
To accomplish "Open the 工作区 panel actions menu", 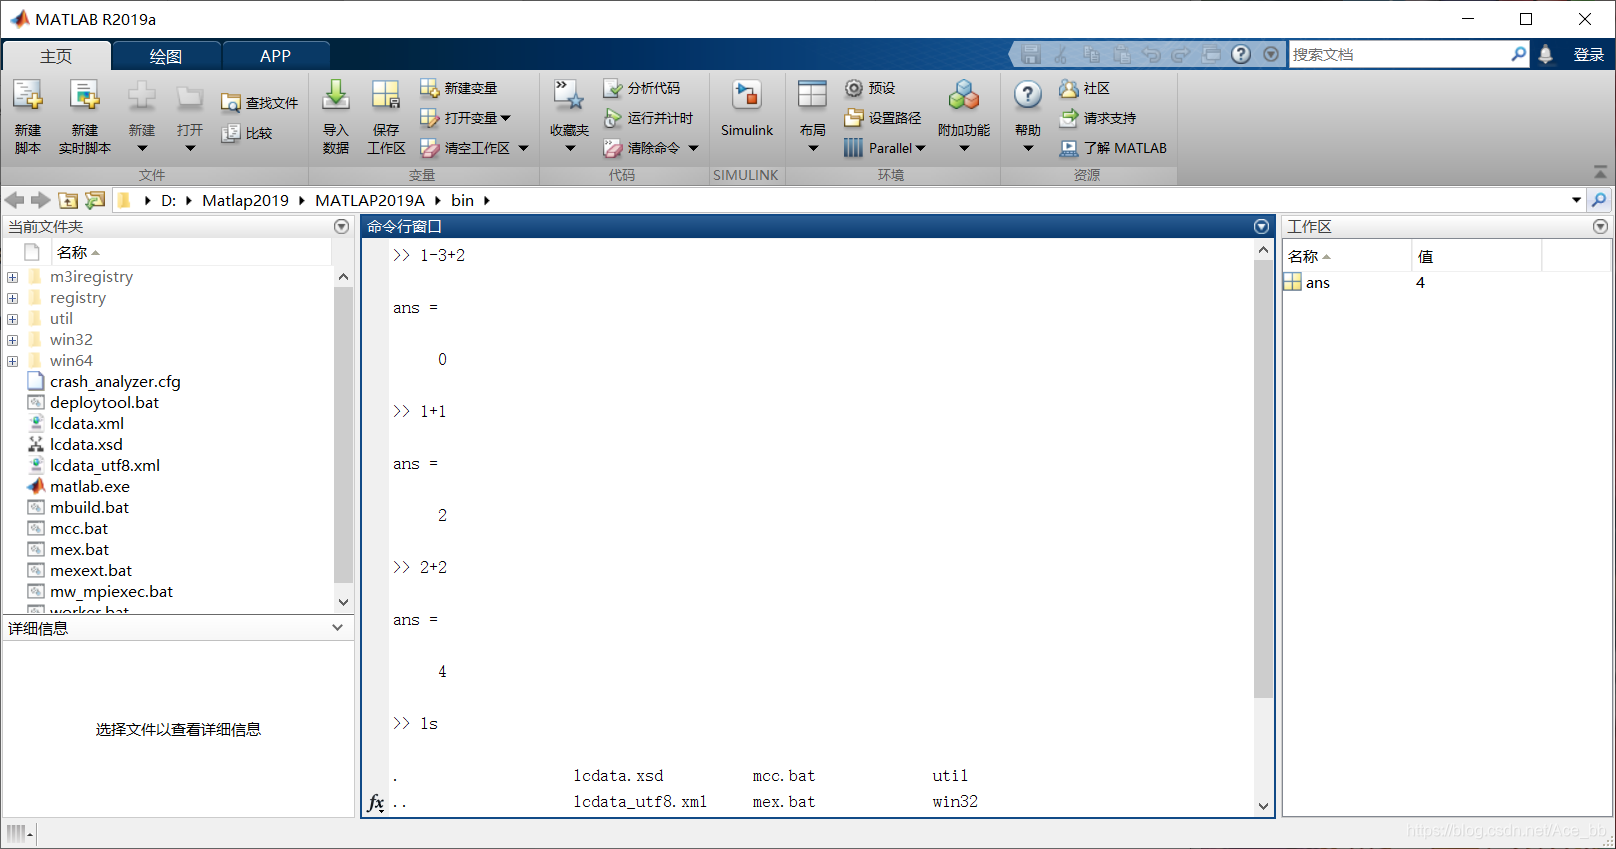I will coord(1600,227).
